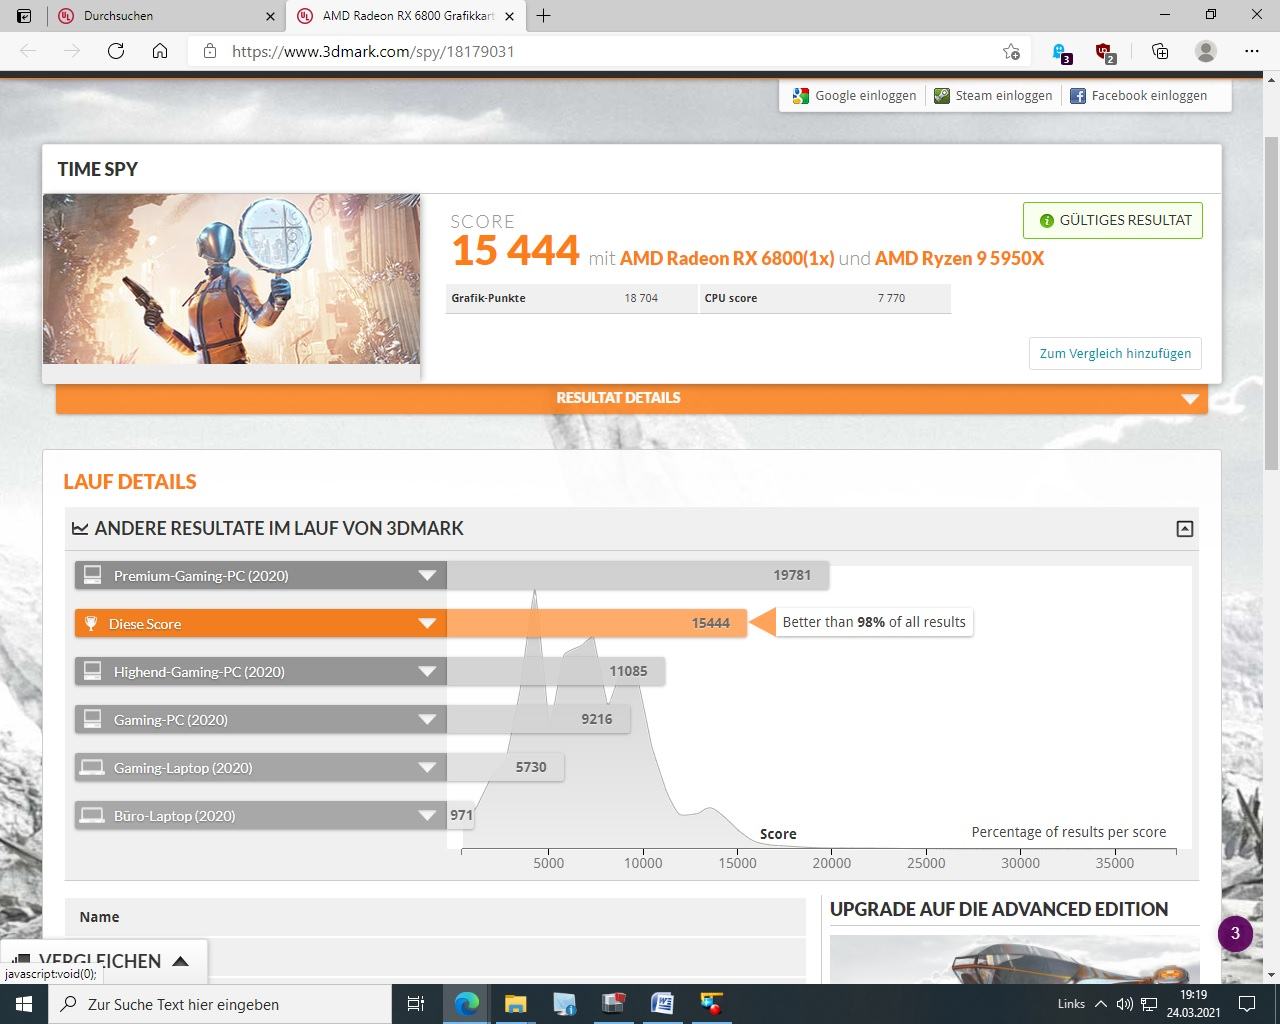Click the orange 15444 score bar
Image resolution: width=1280 pixels, height=1024 pixels.
click(x=596, y=623)
